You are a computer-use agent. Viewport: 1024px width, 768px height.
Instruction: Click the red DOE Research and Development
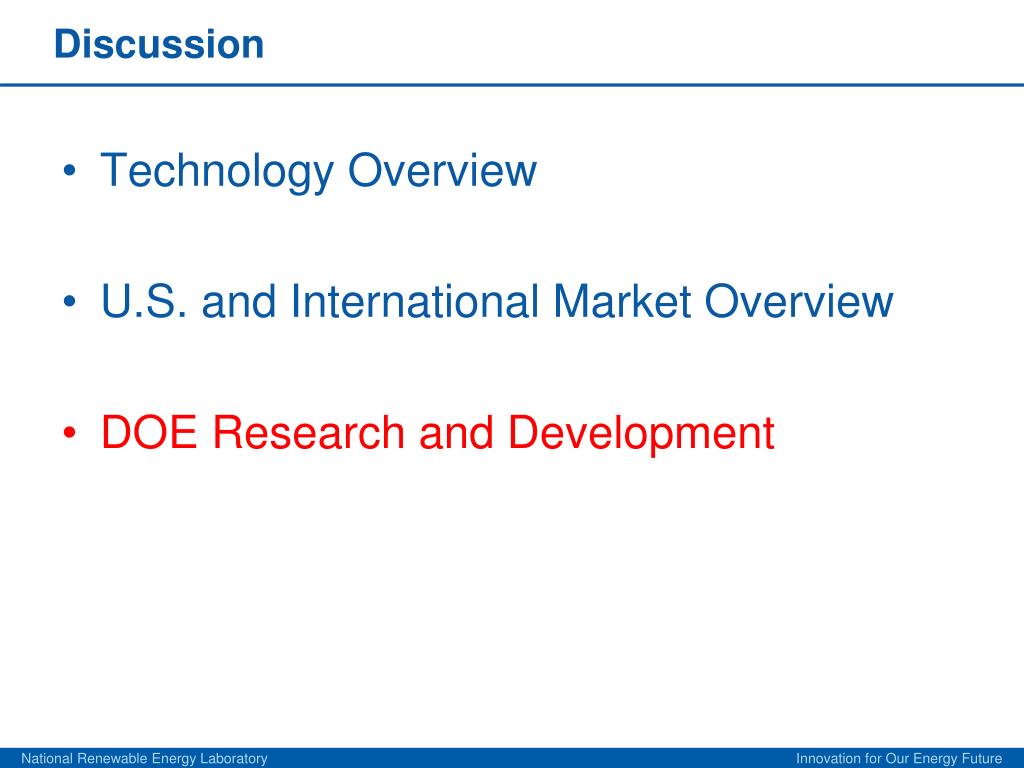(438, 433)
